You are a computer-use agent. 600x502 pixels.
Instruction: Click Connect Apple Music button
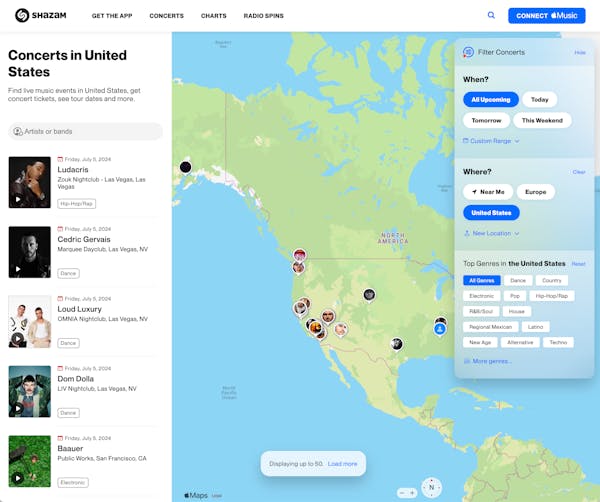point(547,16)
